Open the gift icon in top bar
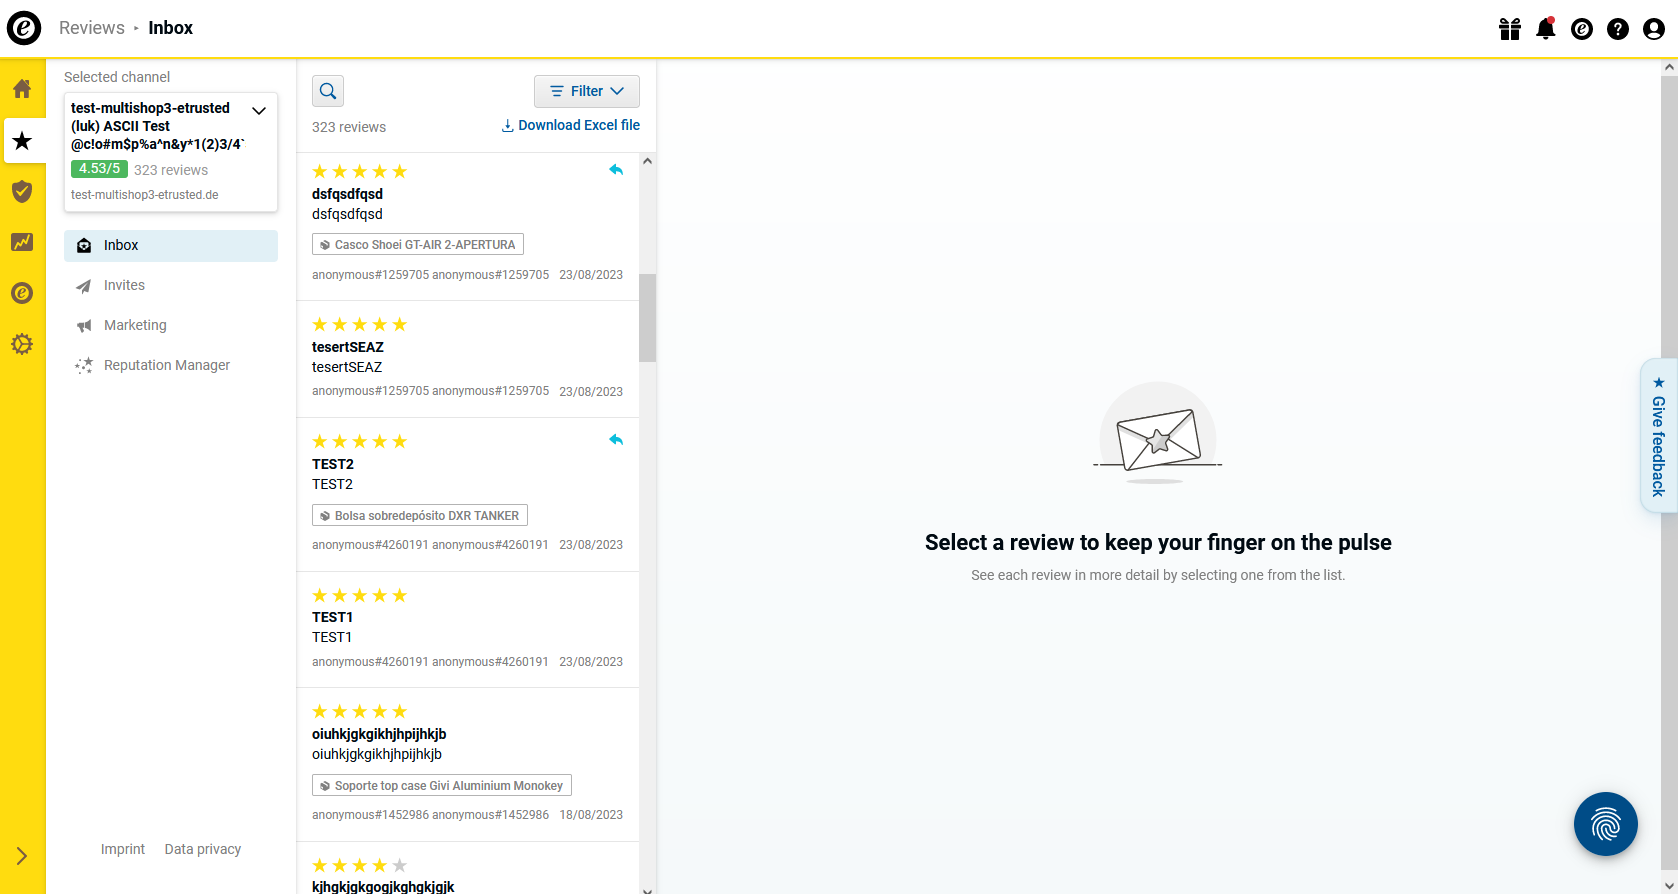This screenshot has width=1678, height=894. point(1510,29)
